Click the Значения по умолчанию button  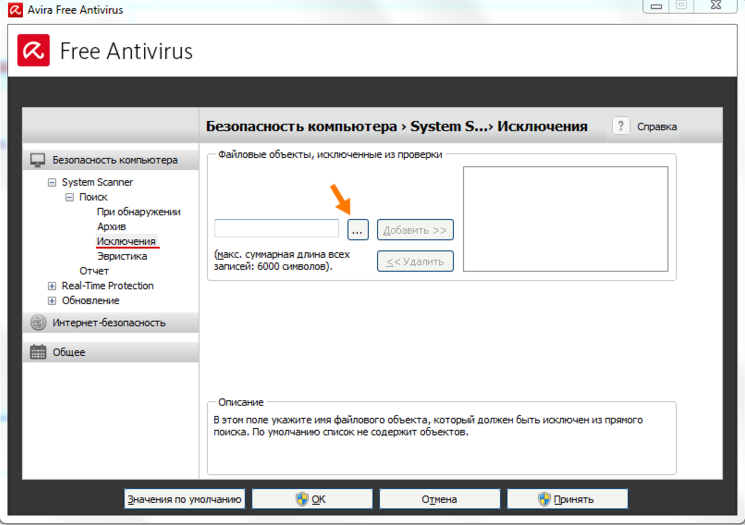[x=184, y=499]
